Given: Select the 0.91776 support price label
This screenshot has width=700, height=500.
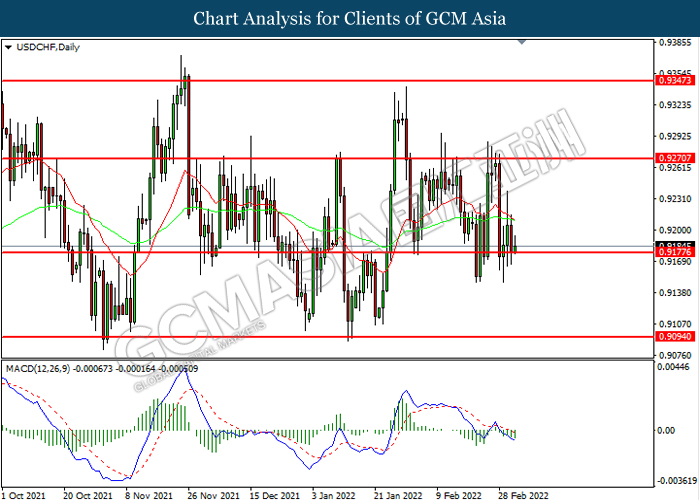Looking at the screenshot, I should point(675,253).
